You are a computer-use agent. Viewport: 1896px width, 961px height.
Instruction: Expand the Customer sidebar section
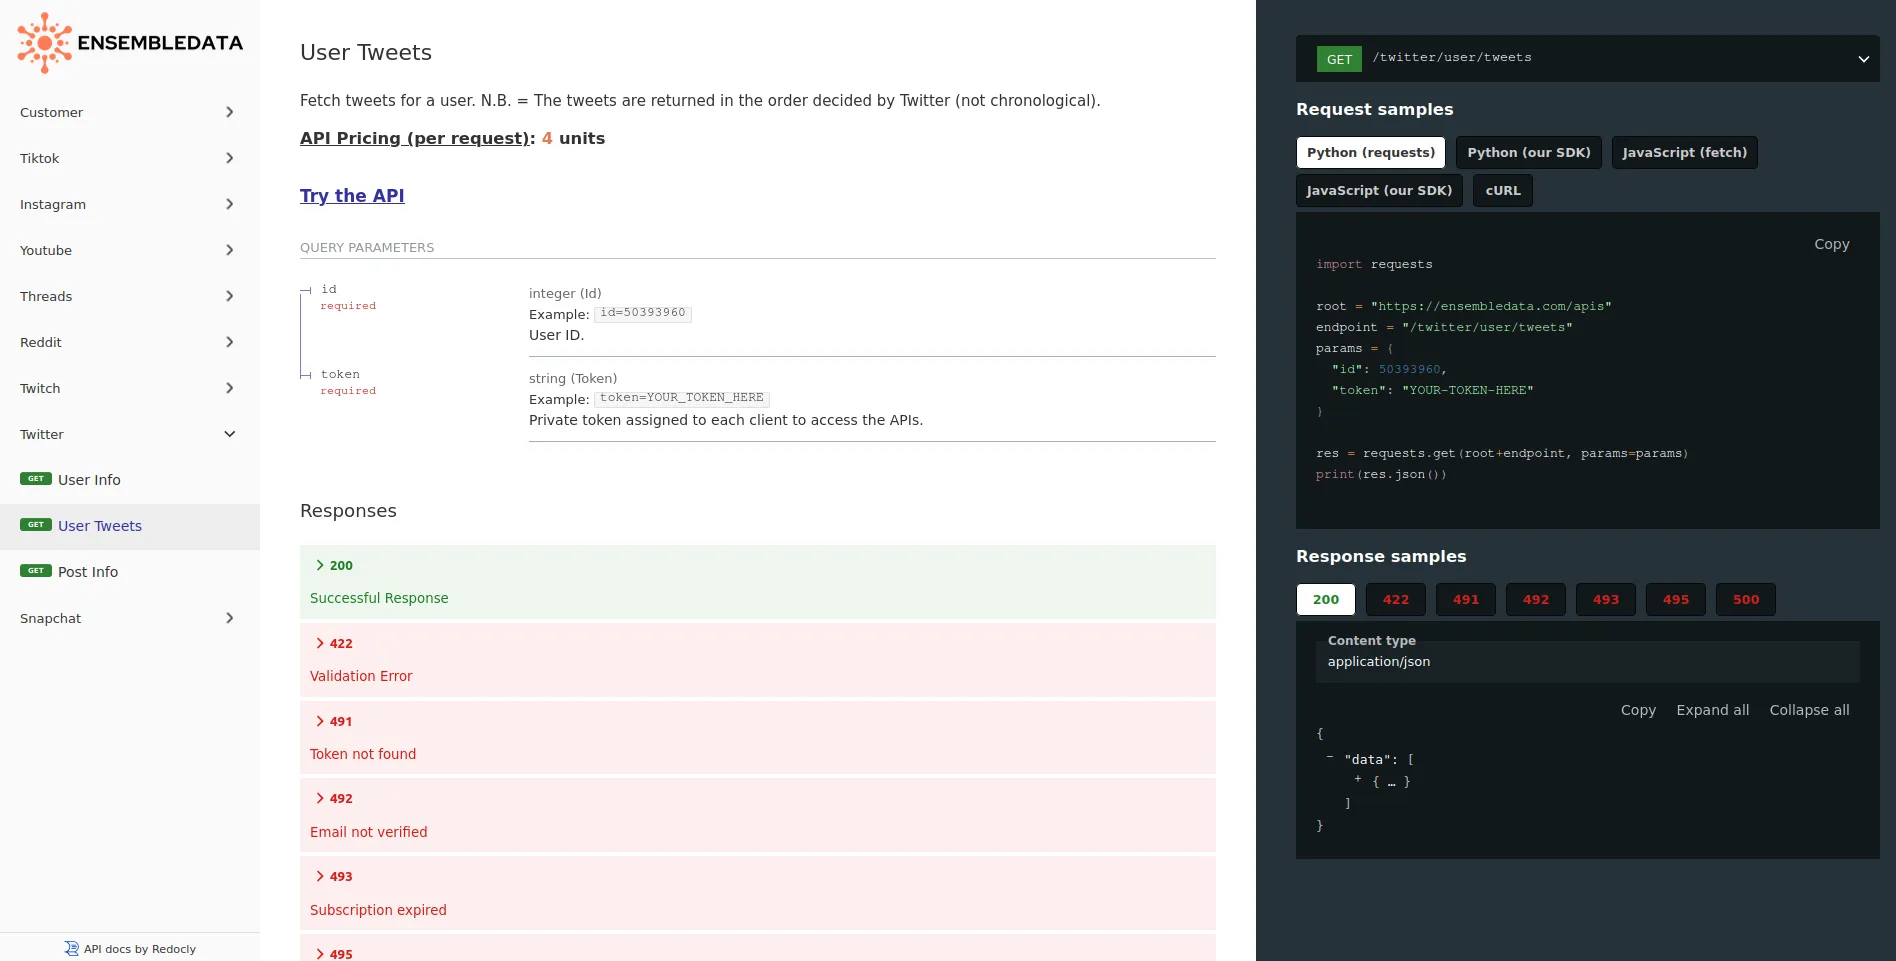(130, 112)
